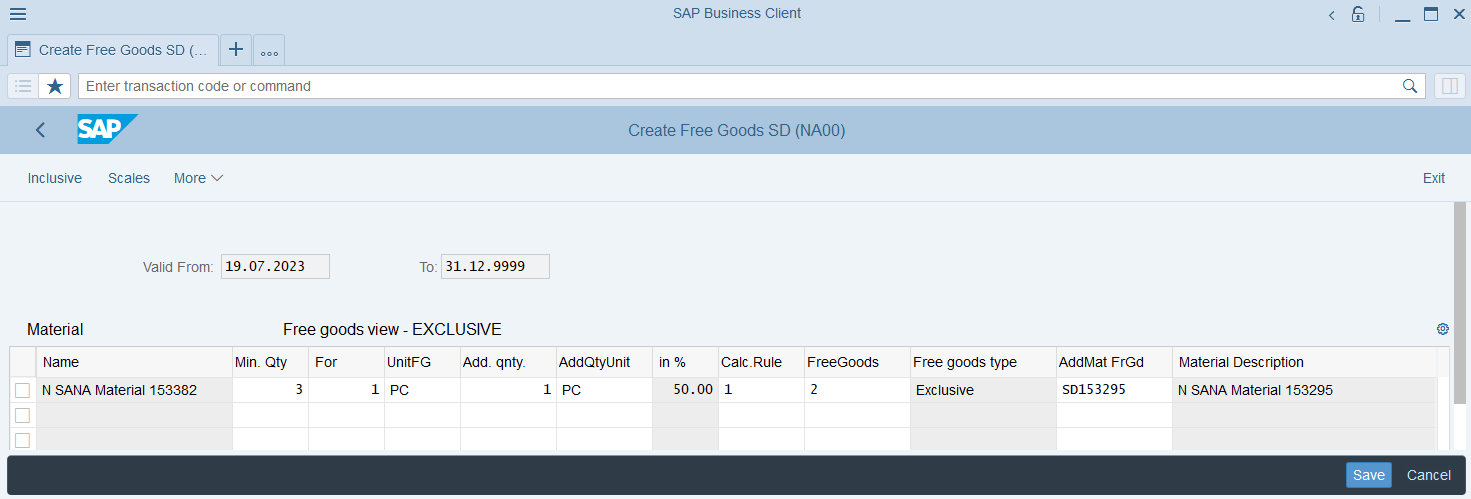The height and width of the screenshot is (499, 1471).
Task: Click the Material Description column header
Action: click(x=1304, y=362)
